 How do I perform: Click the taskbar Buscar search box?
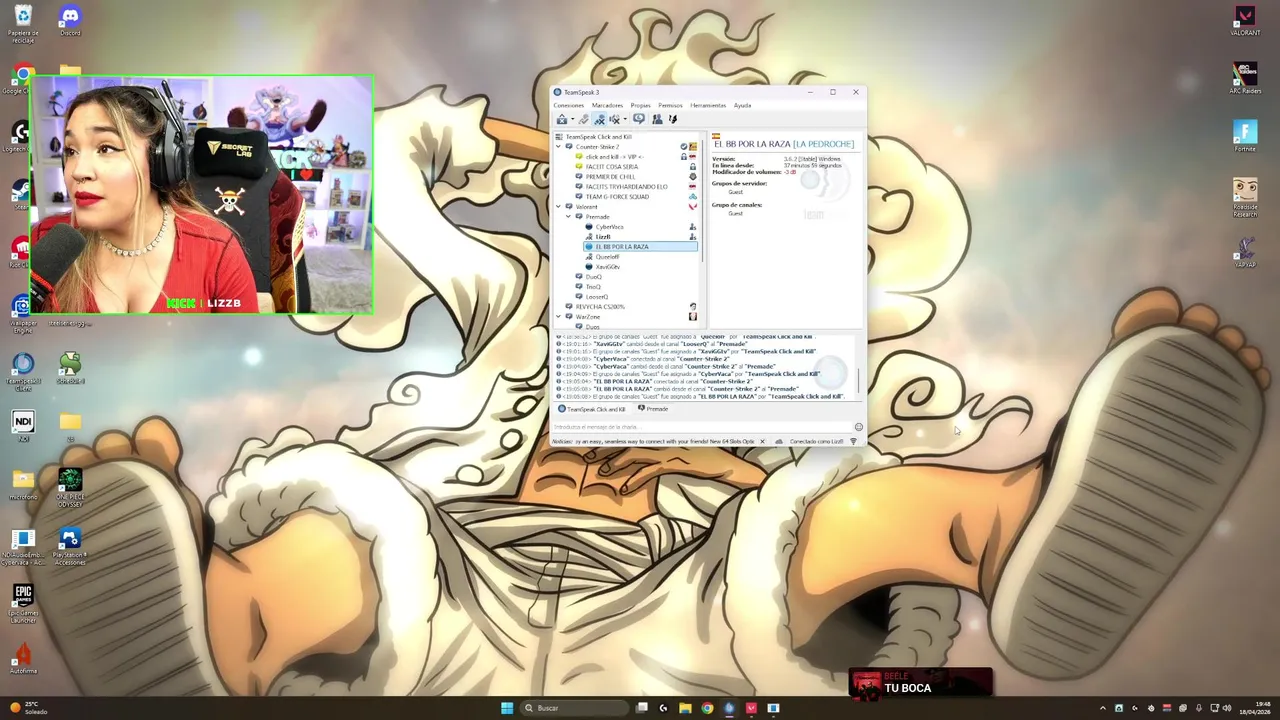tap(575, 708)
